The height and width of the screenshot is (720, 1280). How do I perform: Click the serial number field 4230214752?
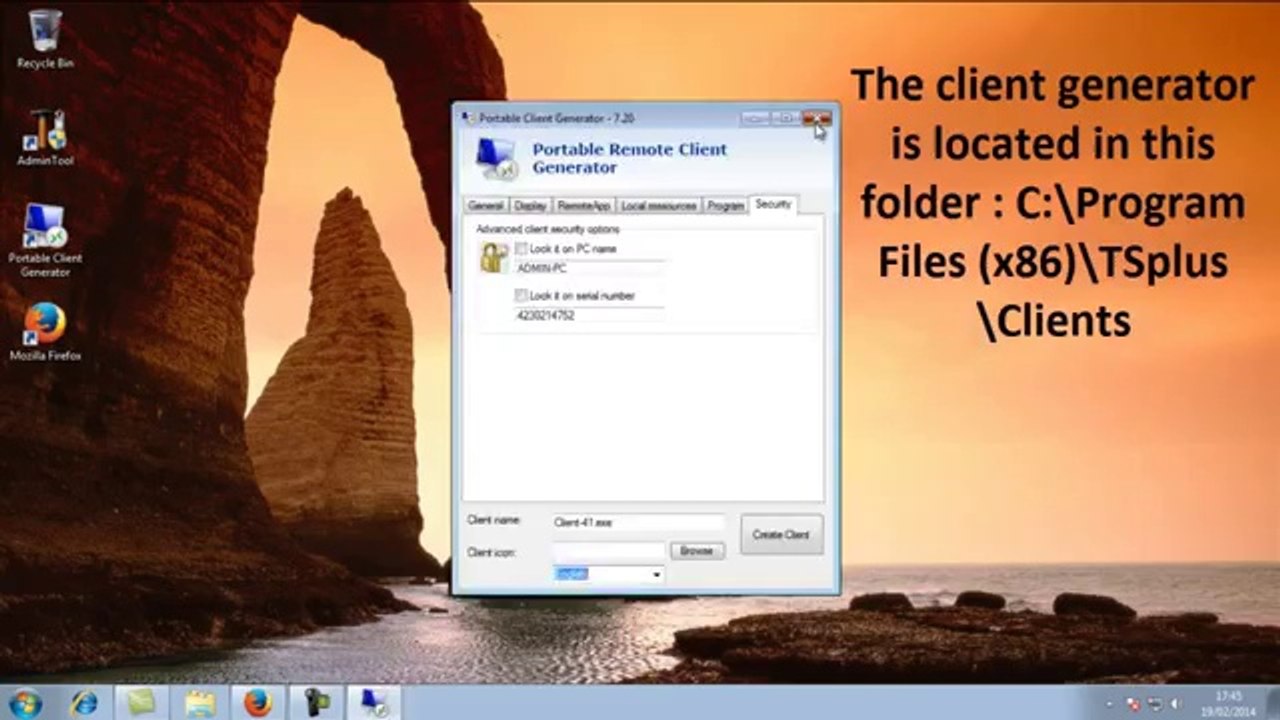(589, 315)
